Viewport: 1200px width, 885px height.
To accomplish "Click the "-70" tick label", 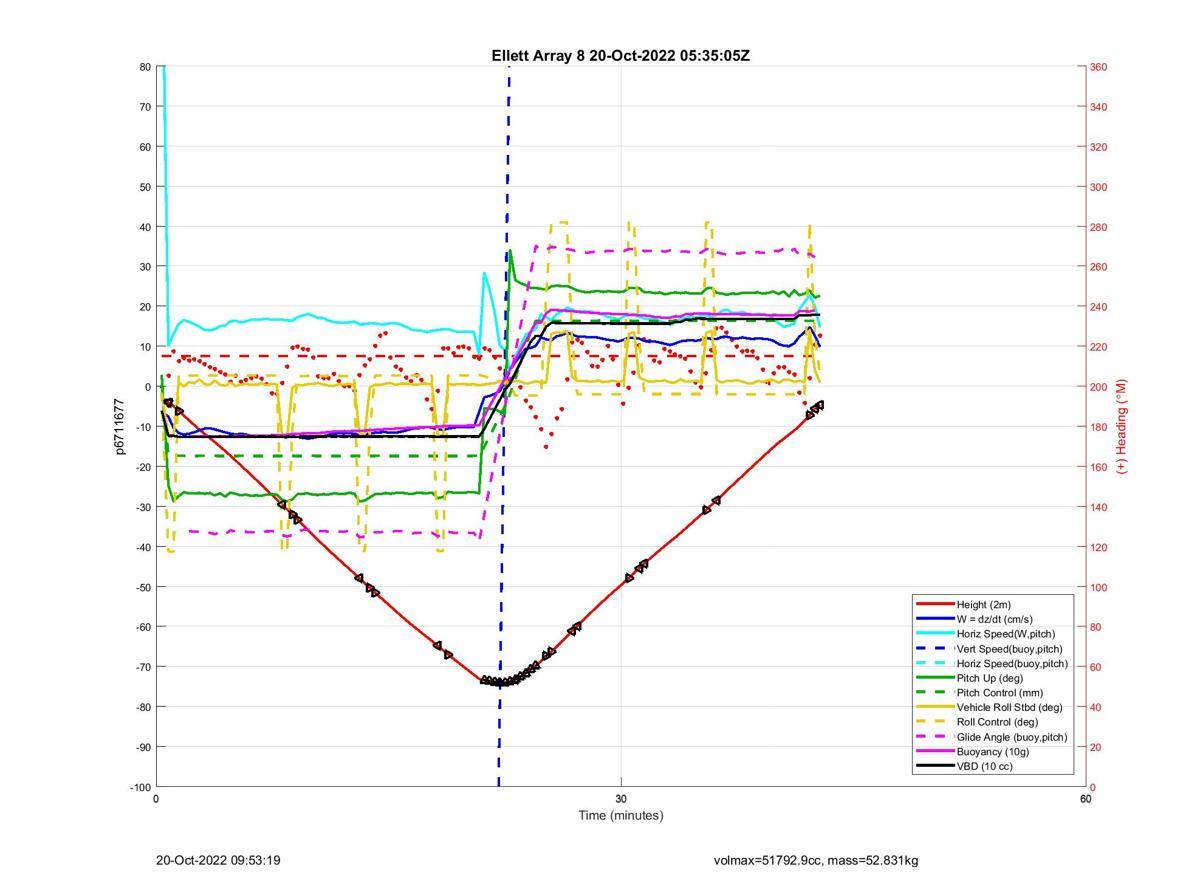I will (144, 667).
